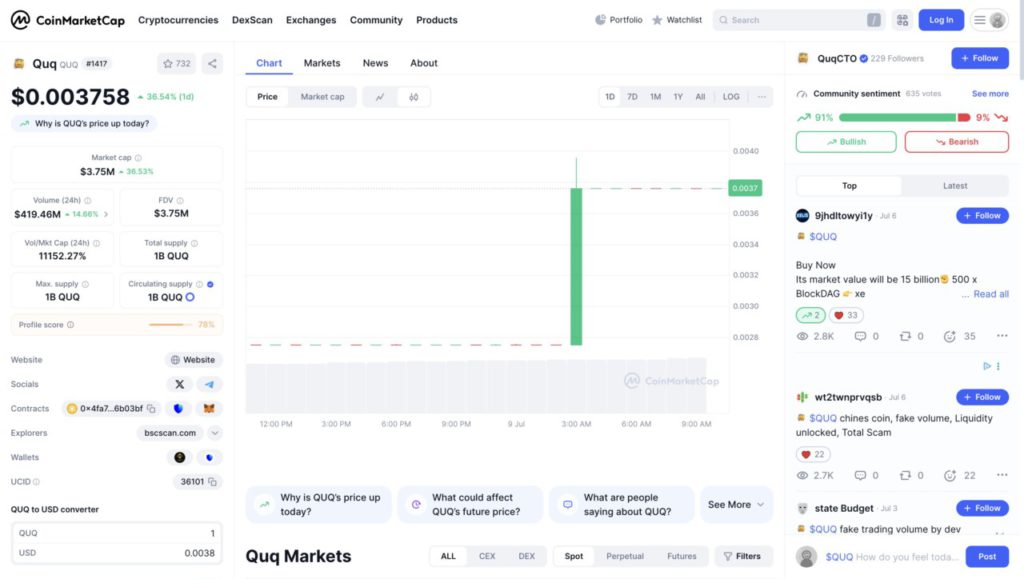Click the 'How do you feel today' post input

click(891, 557)
